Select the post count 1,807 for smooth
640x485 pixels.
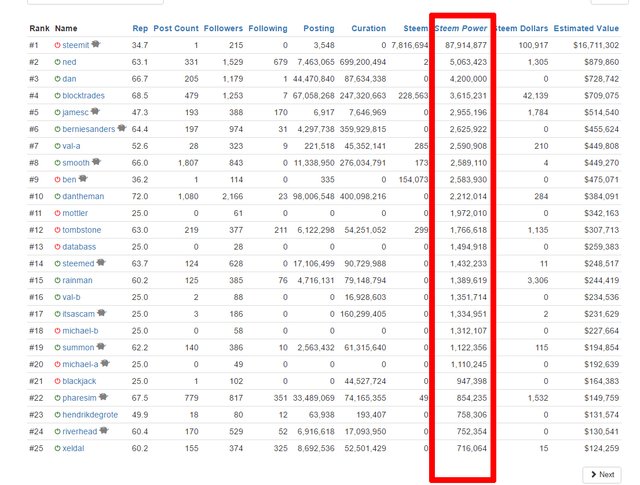coord(188,163)
